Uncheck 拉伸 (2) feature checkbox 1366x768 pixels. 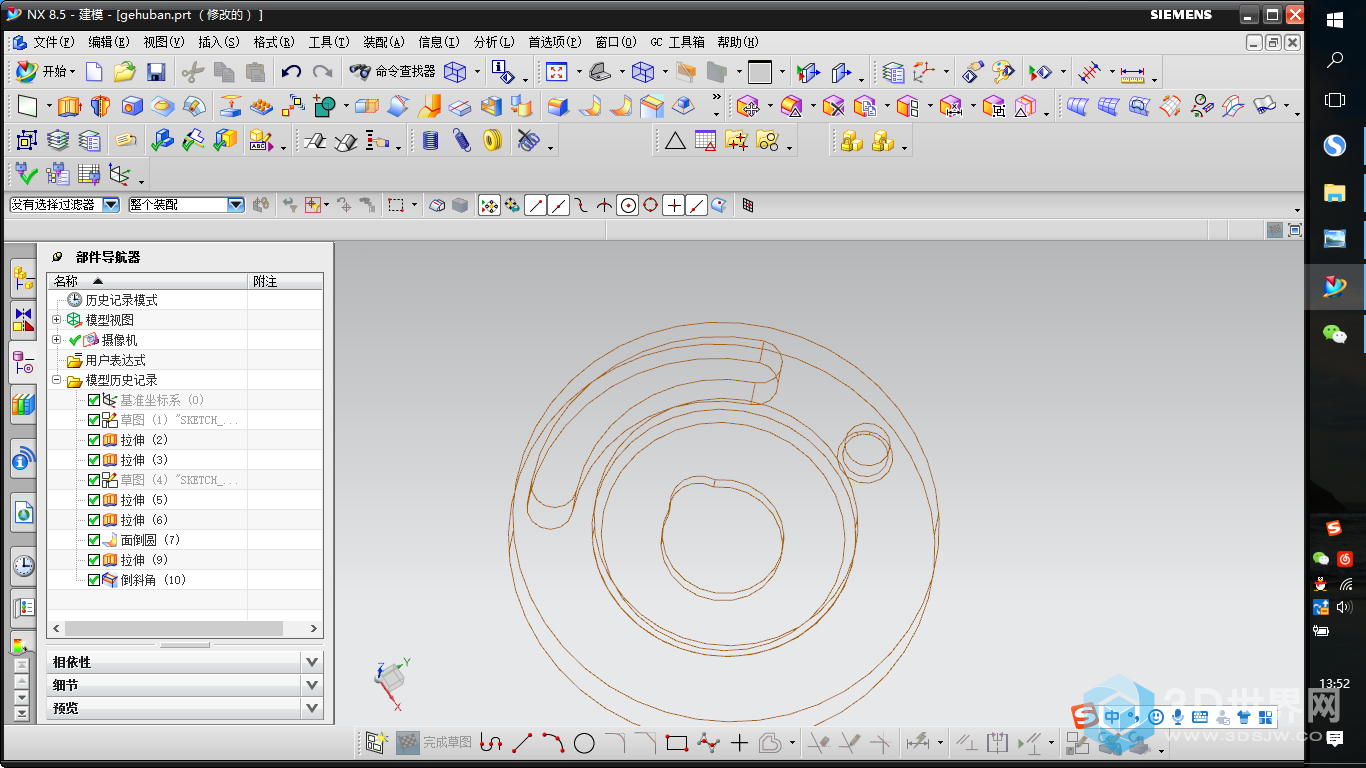click(94, 440)
